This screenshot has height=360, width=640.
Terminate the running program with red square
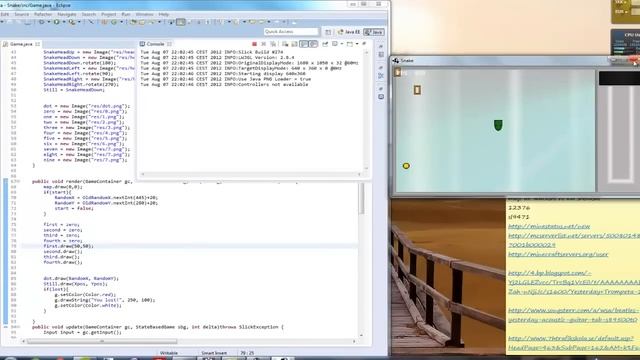point(254,44)
